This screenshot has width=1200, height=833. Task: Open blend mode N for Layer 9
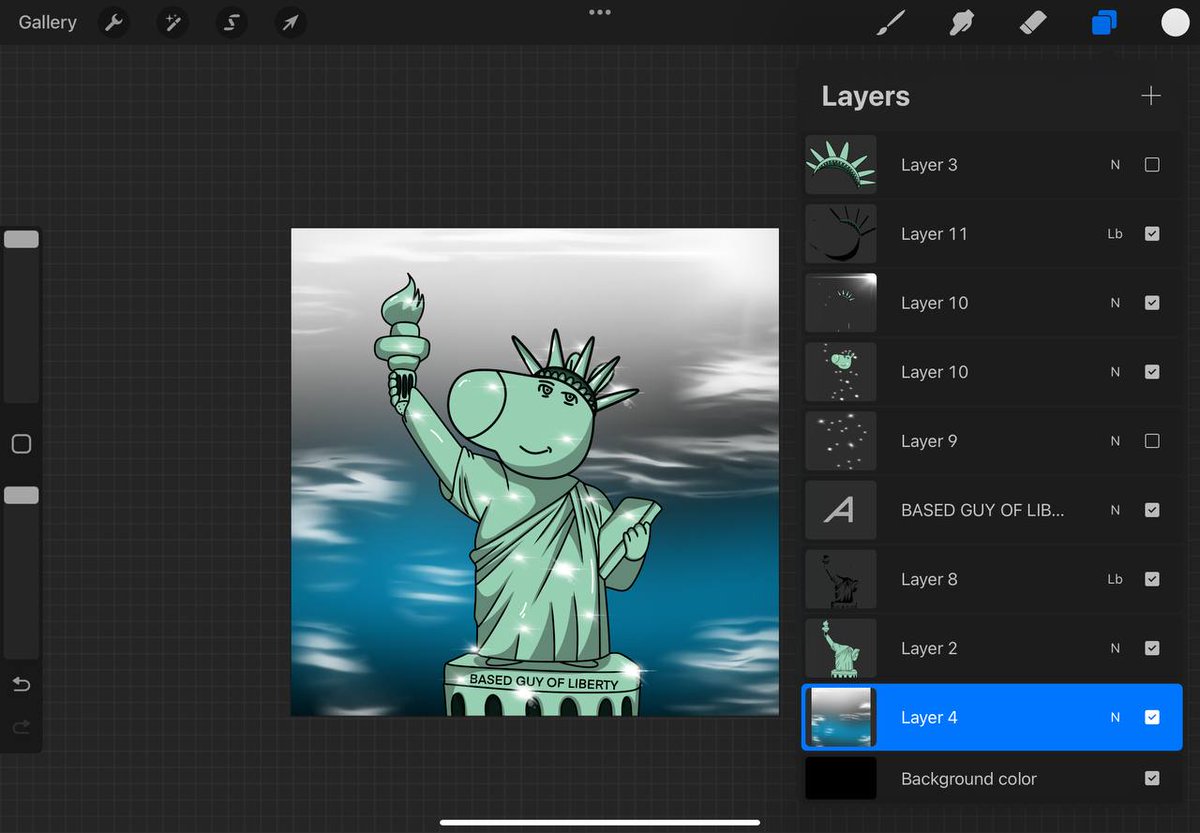tap(1115, 441)
